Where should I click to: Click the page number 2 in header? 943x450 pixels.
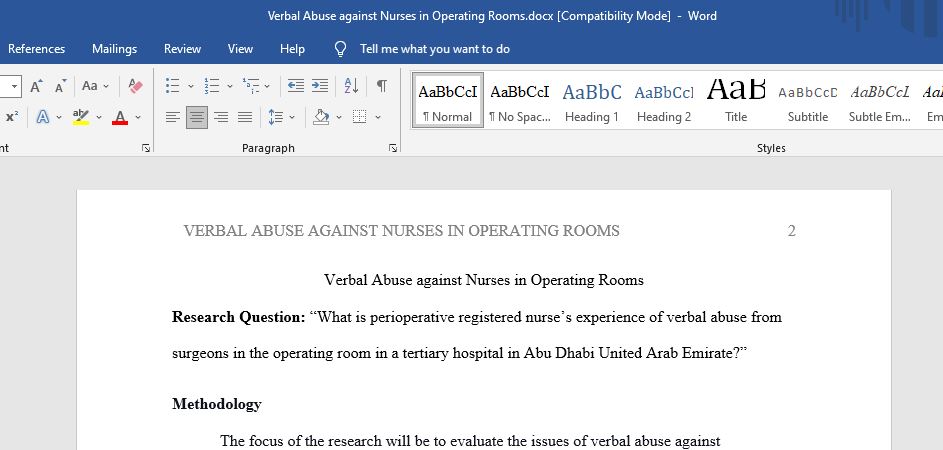point(791,231)
